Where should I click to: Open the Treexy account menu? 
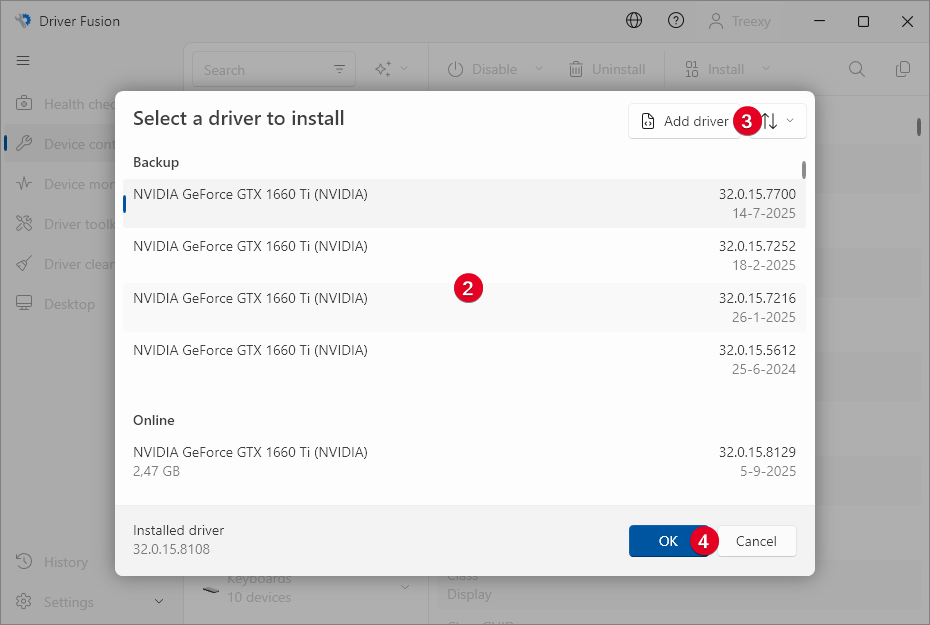739,21
